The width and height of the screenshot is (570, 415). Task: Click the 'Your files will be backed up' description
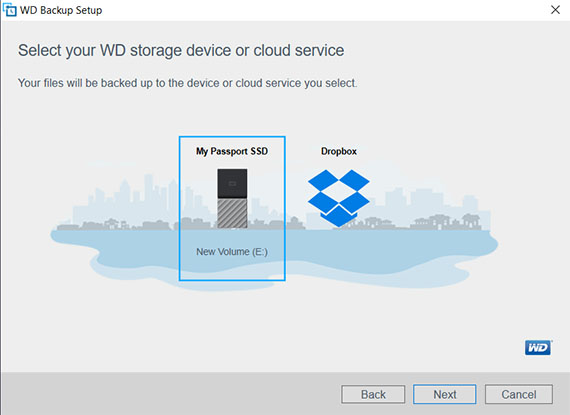[188, 83]
